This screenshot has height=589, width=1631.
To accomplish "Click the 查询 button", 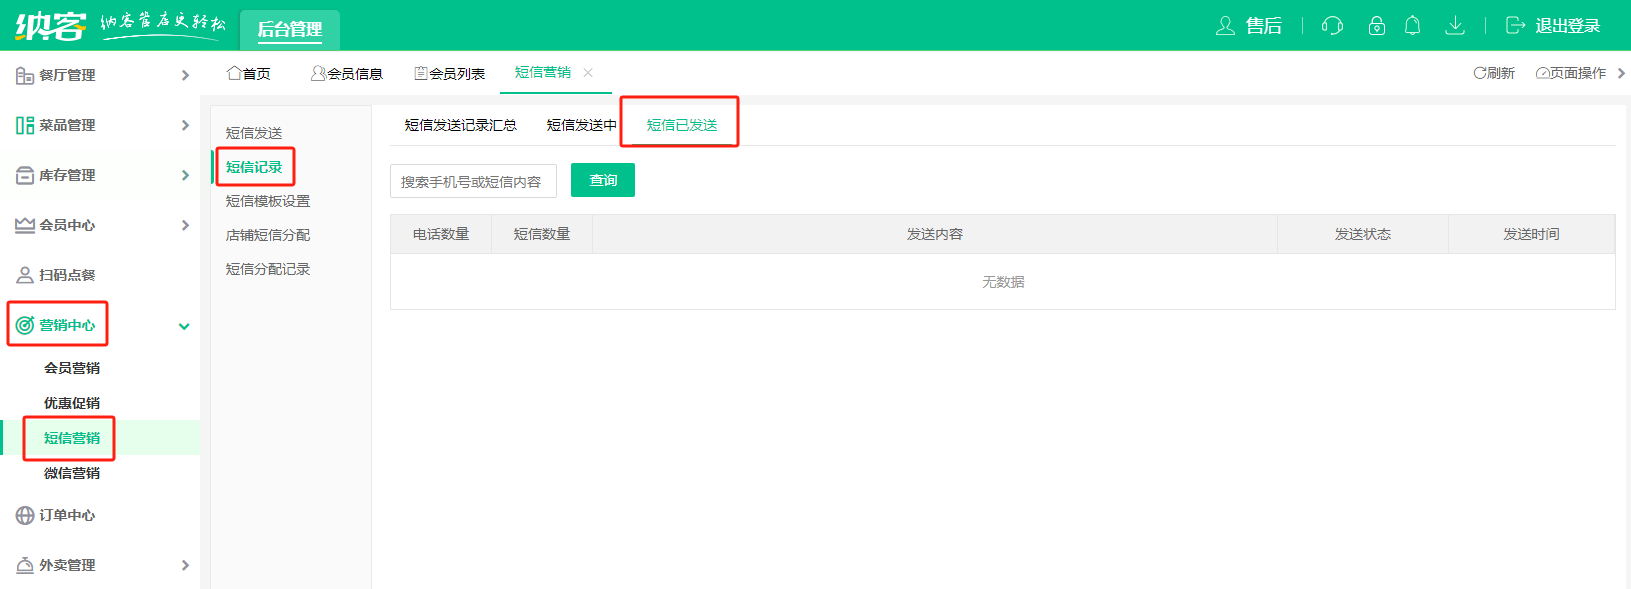I will coord(603,180).
